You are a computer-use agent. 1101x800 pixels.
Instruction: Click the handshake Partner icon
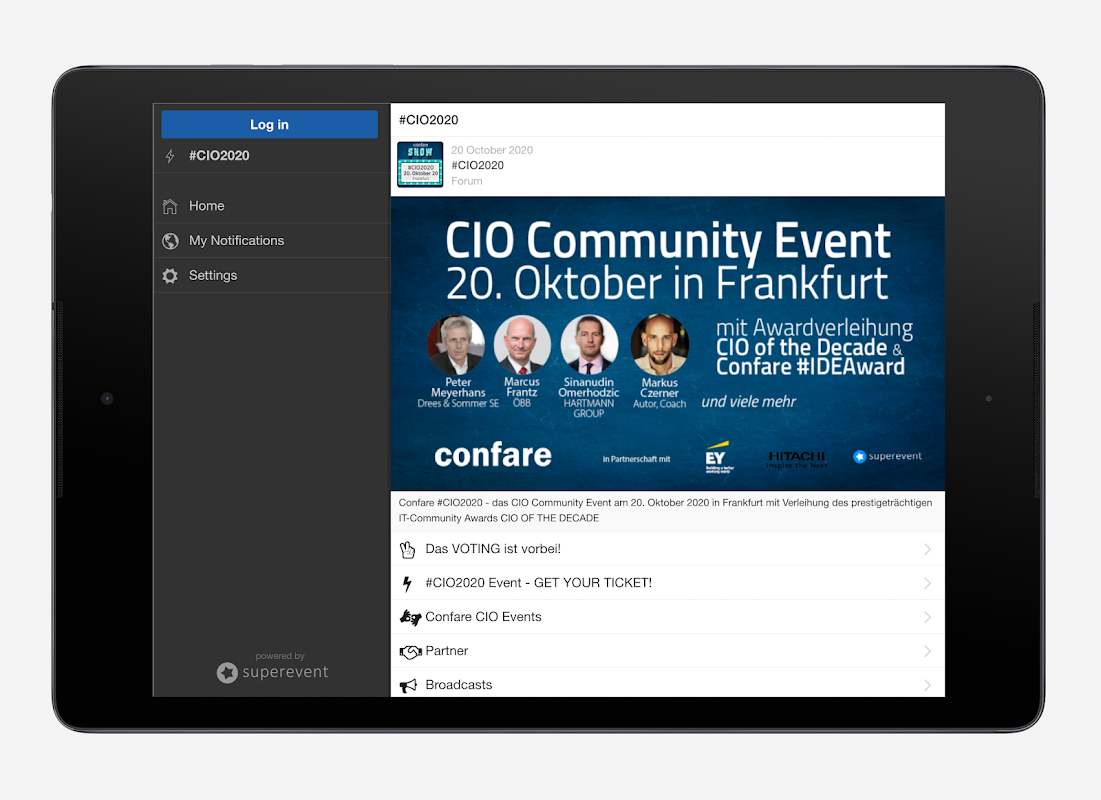(410, 652)
